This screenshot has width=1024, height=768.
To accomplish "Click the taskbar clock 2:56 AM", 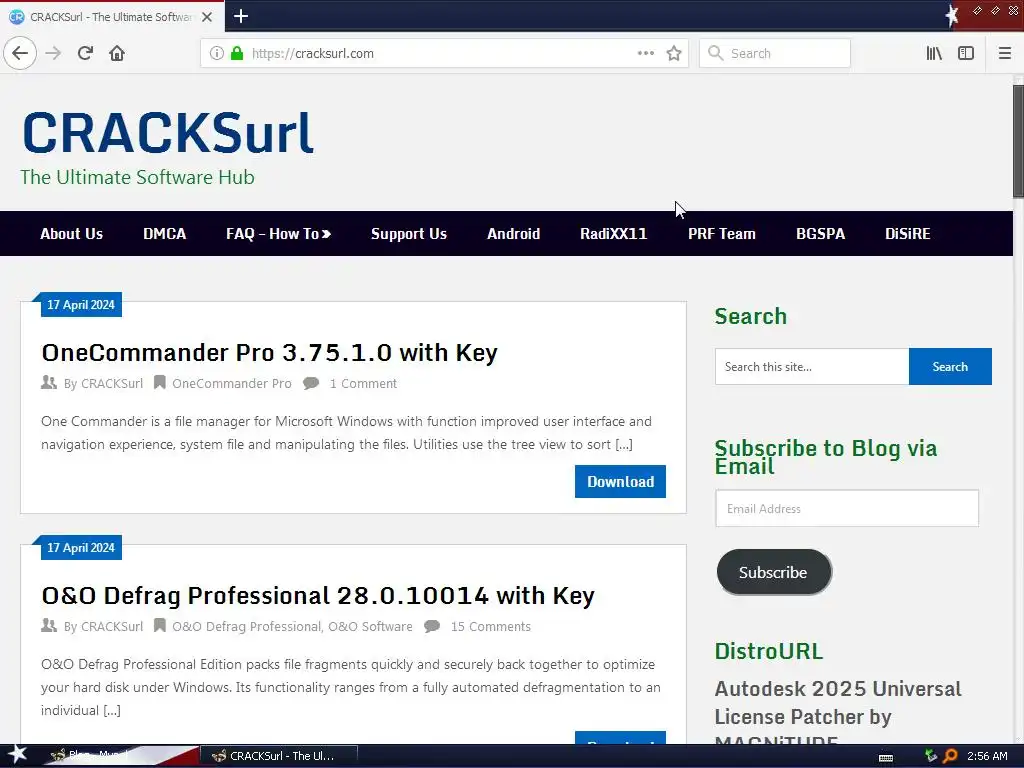I will coord(987,756).
